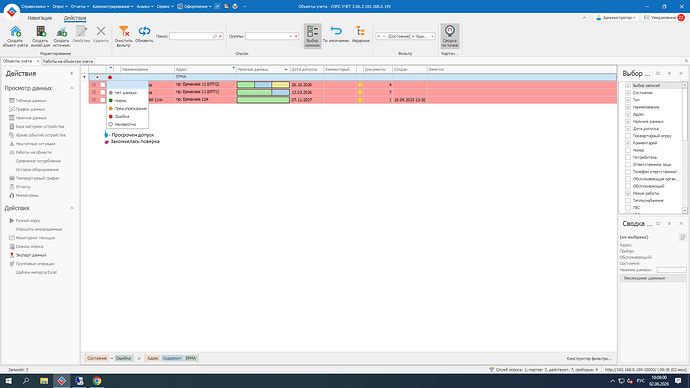Click the printer icon in title bar
The image size is (690, 388).
[235, 6]
